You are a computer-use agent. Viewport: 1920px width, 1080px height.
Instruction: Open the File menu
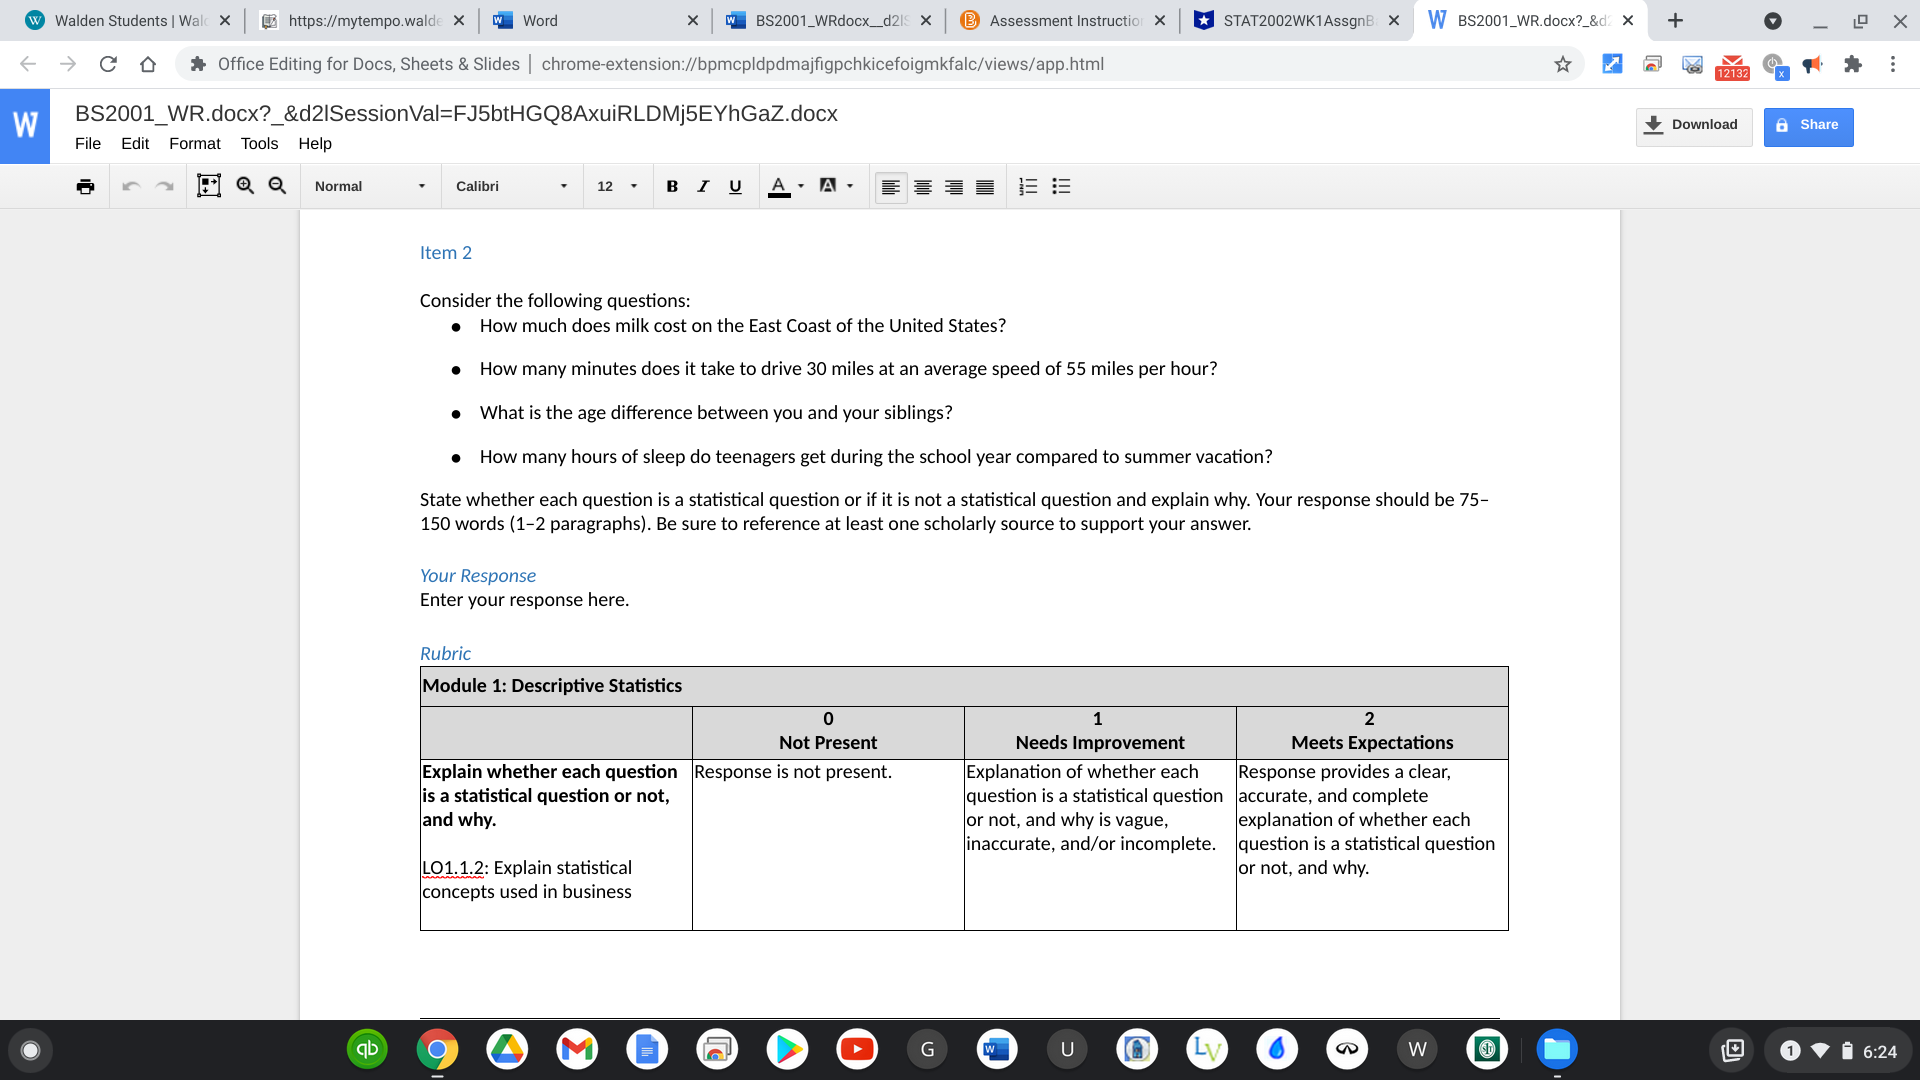tap(87, 142)
